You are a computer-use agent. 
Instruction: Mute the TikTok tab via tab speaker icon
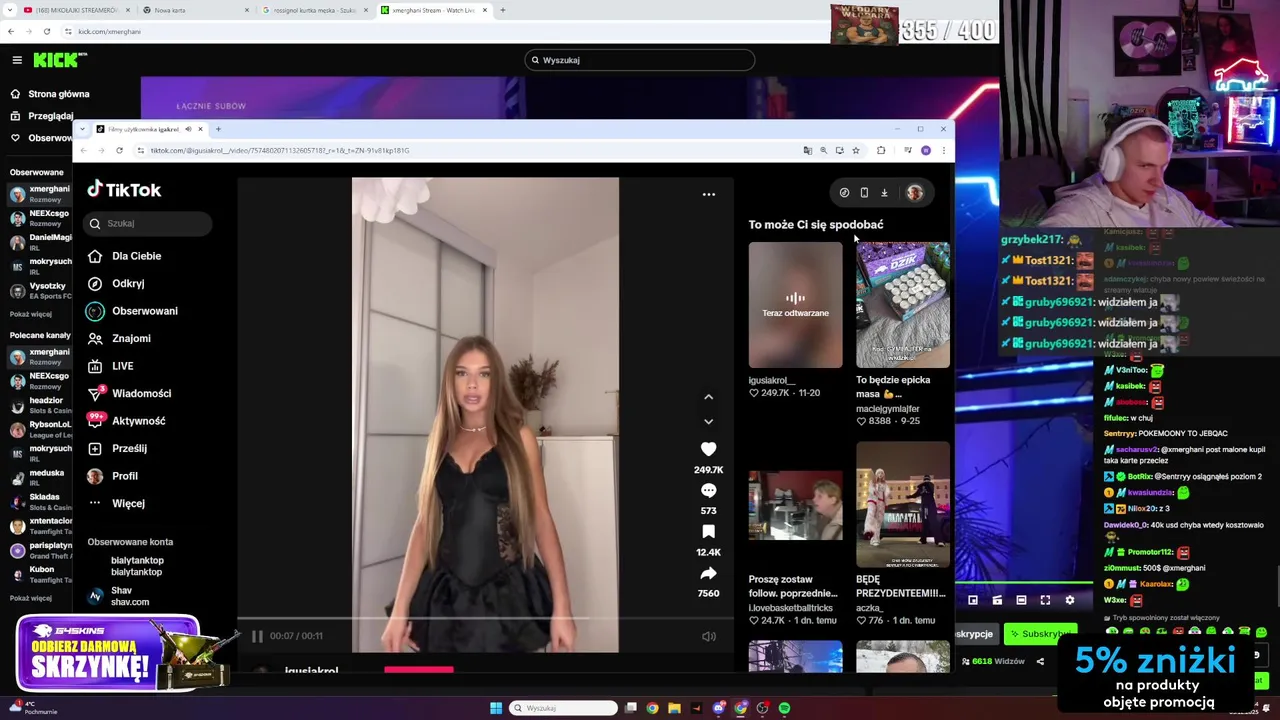(188, 129)
